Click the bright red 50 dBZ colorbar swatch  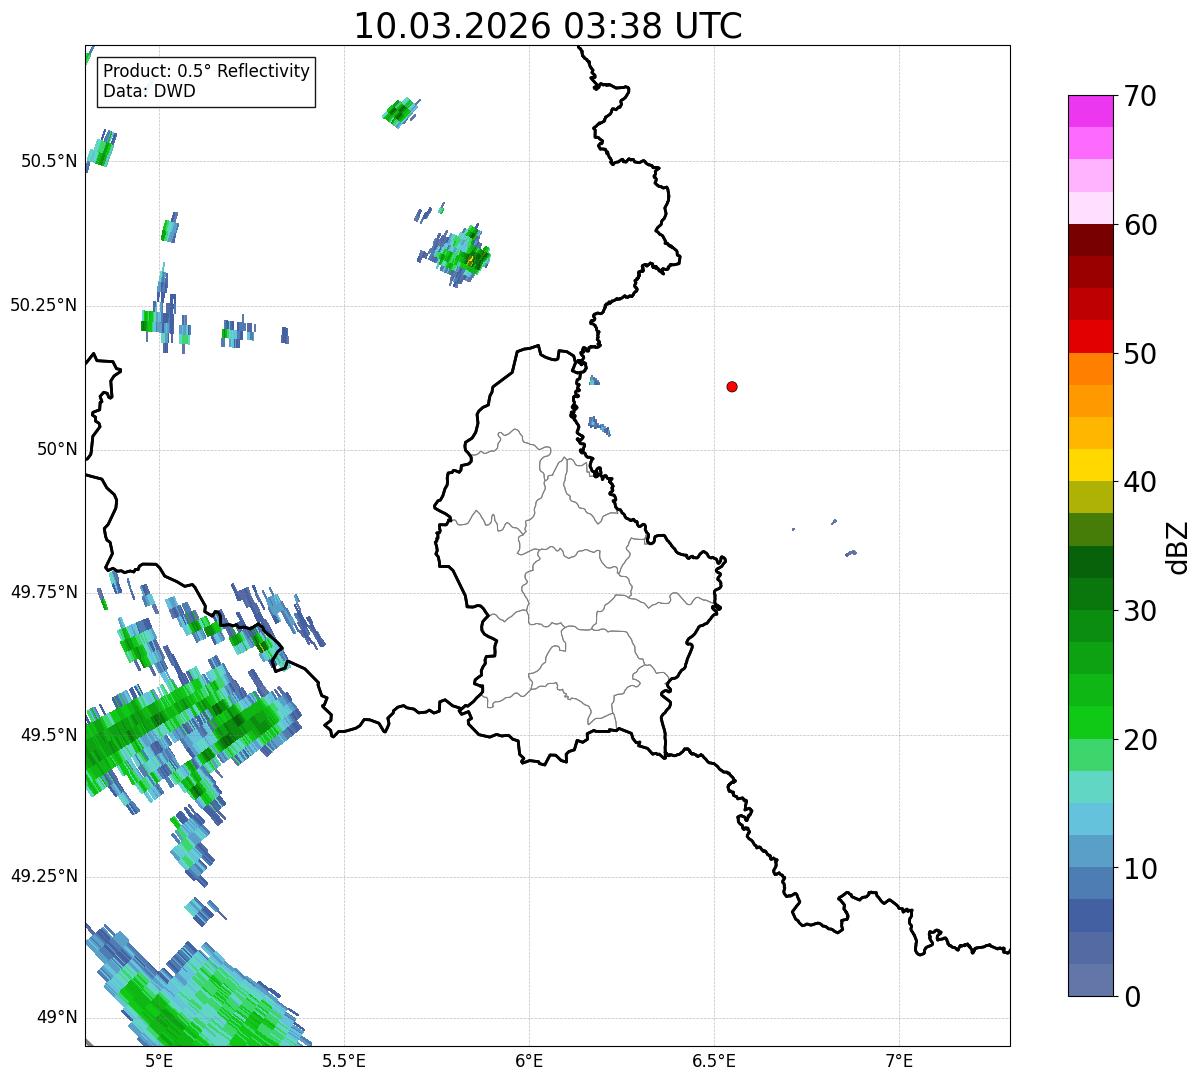pos(1091,336)
